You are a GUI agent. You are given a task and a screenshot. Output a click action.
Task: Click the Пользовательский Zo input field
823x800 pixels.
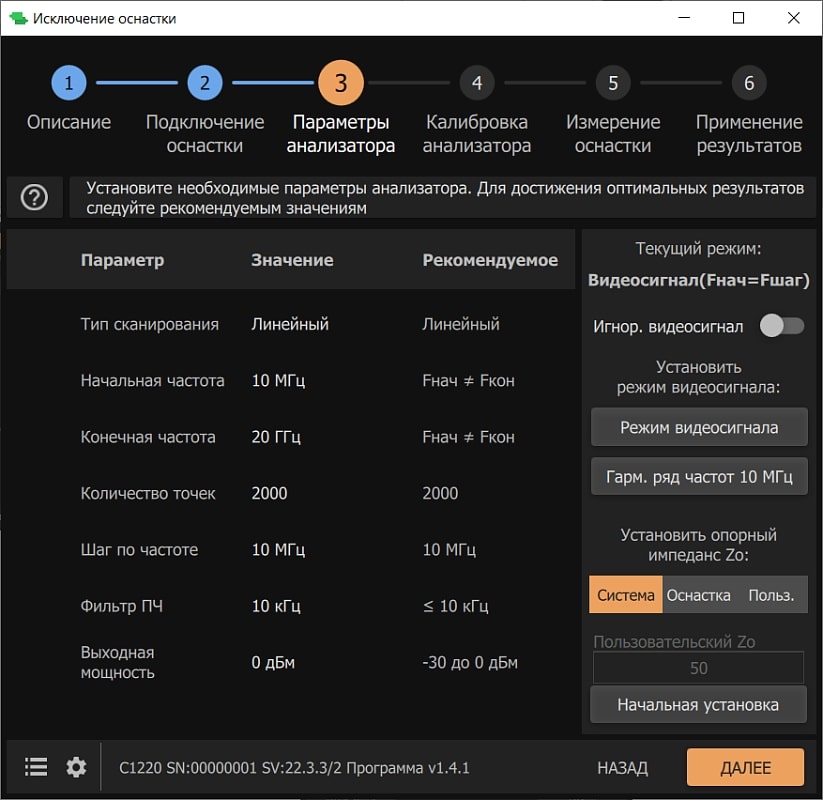(x=698, y=668)
